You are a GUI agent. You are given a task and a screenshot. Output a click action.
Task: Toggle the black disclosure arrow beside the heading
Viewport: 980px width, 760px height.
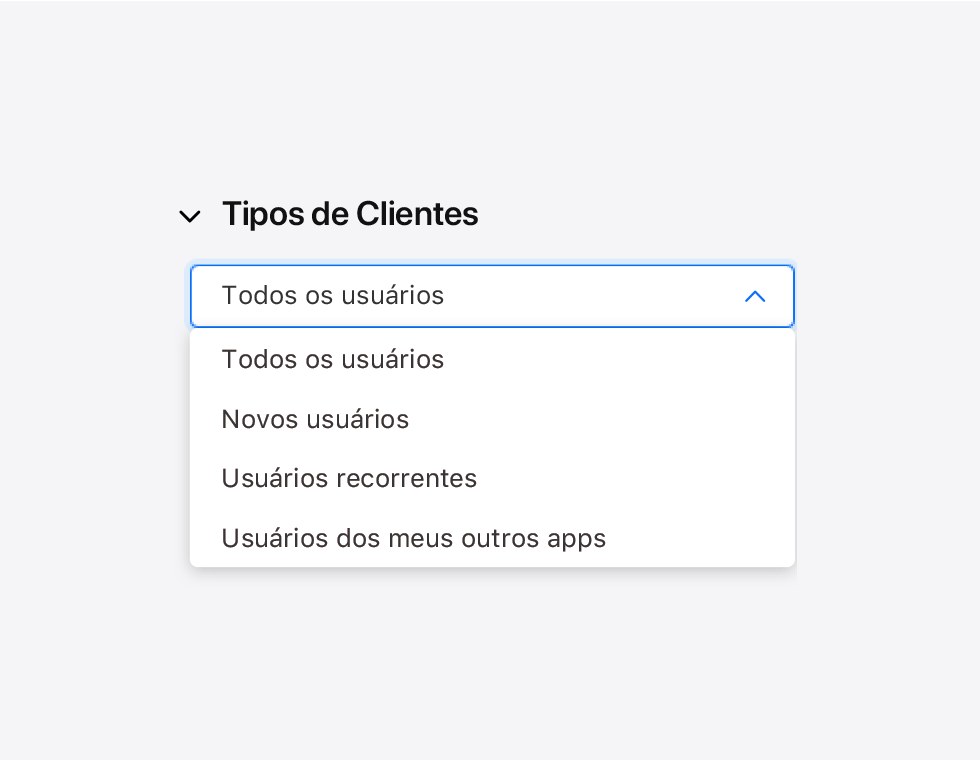[189, 216]
